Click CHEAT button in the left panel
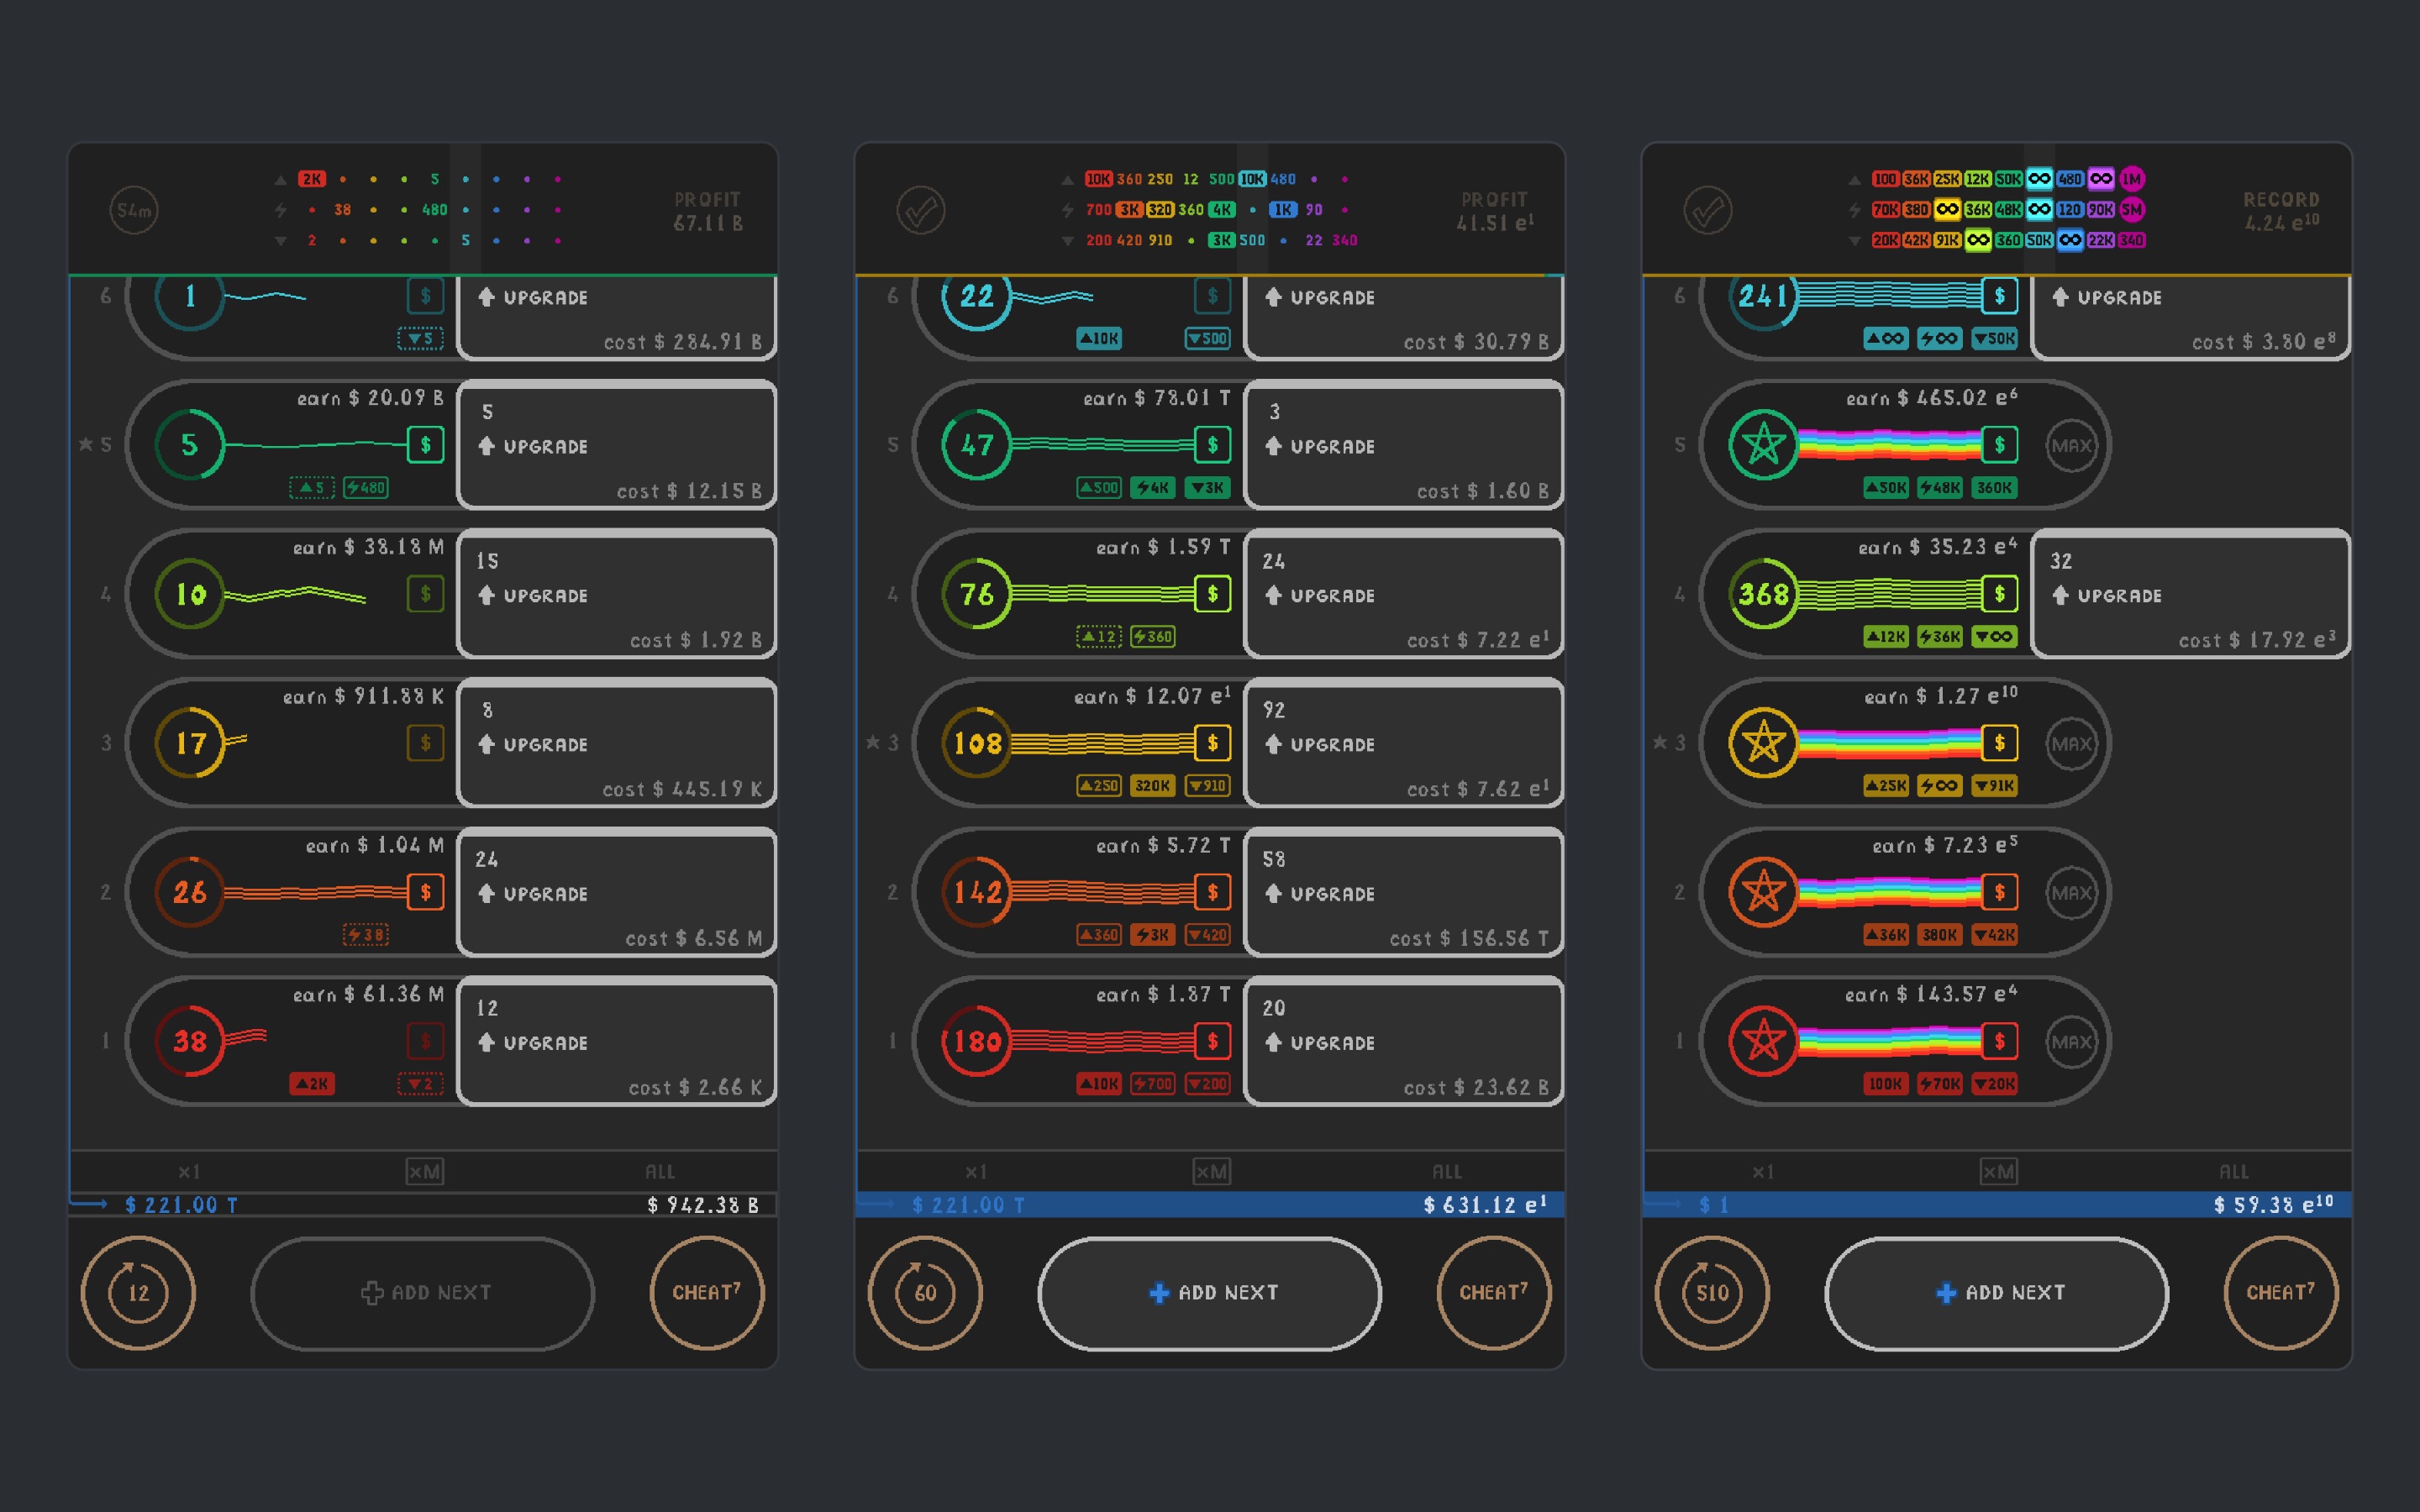Screen dimensions: 2420x1512 [707, 1293]
